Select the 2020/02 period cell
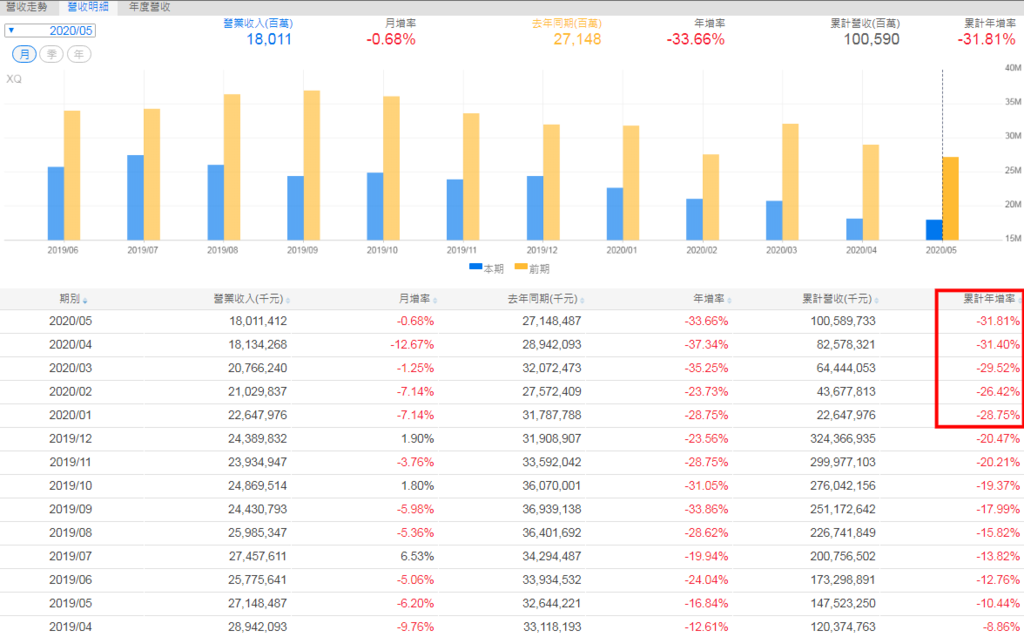This screenshot has width=1024, height=637. tap(71, 391)
